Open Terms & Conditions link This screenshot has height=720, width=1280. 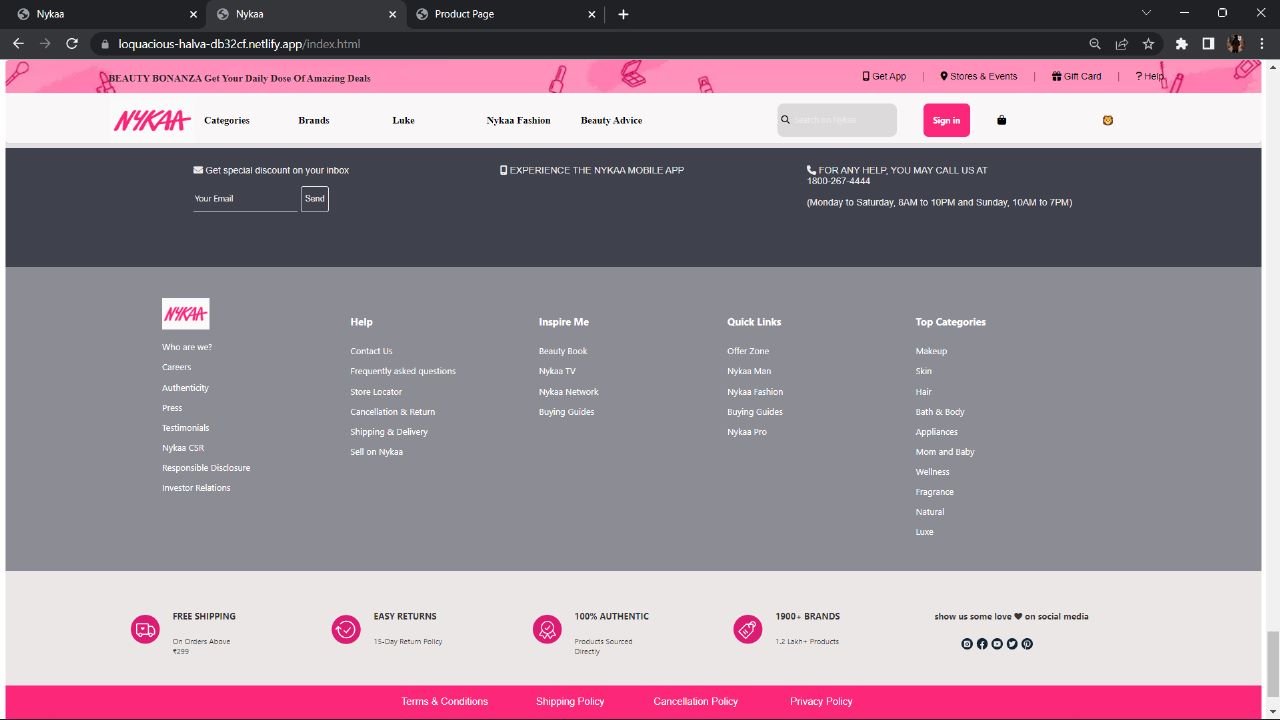point(445,701)
